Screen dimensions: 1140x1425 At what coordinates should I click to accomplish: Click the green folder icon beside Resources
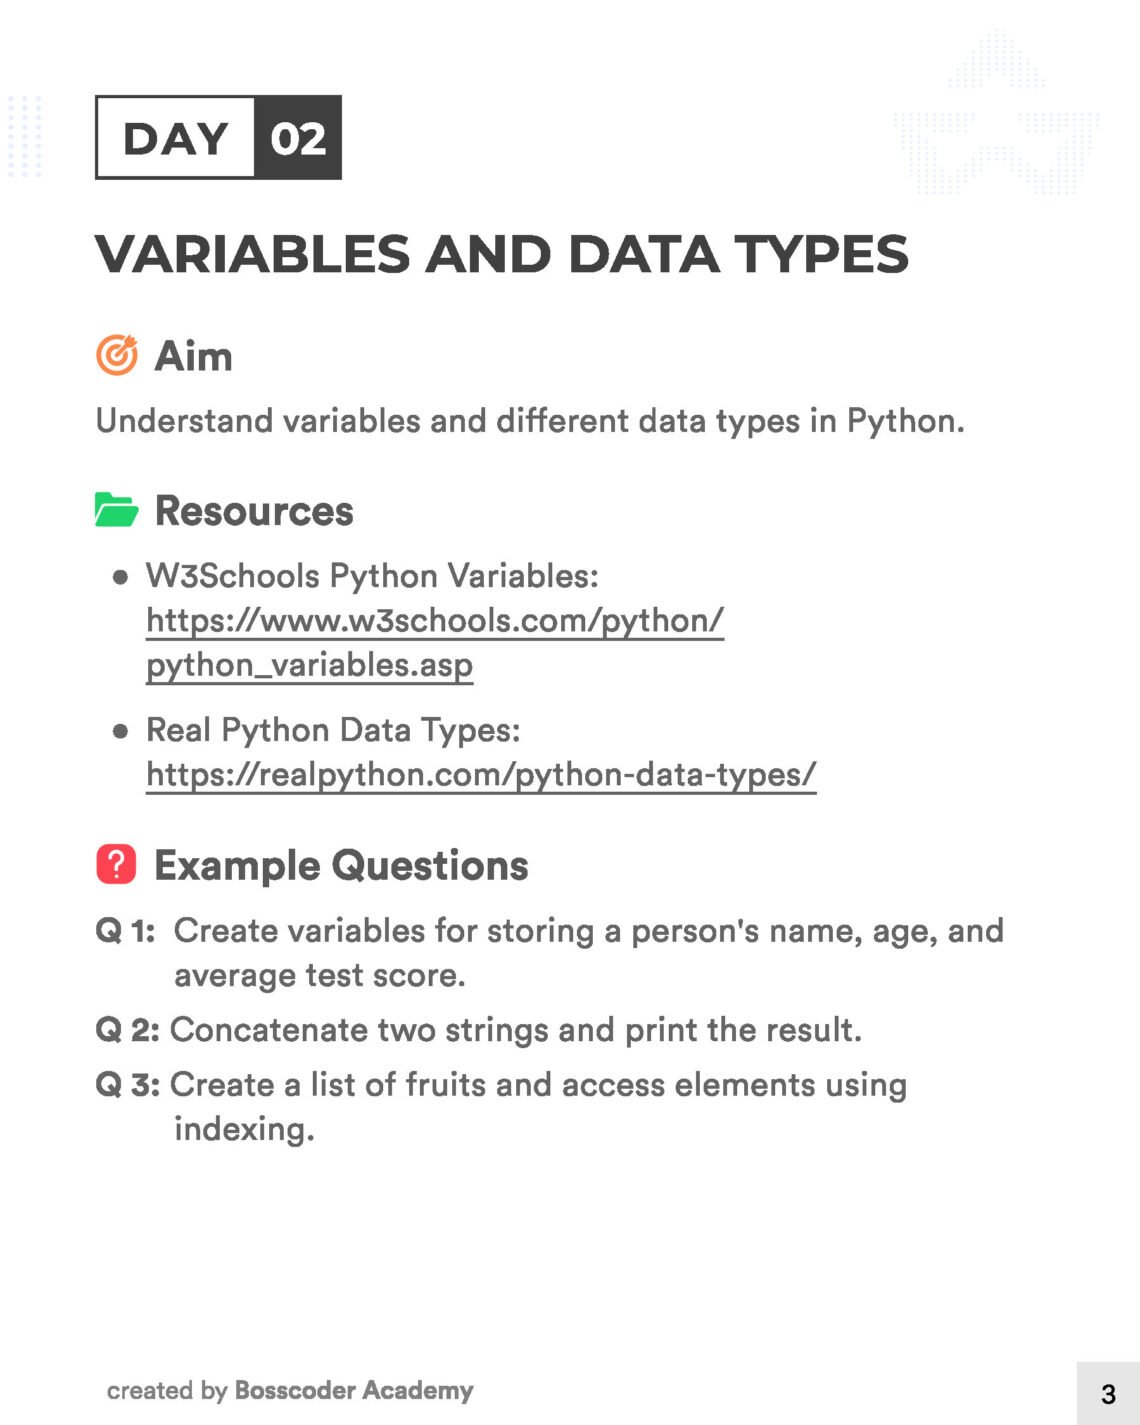pos(116,510)
